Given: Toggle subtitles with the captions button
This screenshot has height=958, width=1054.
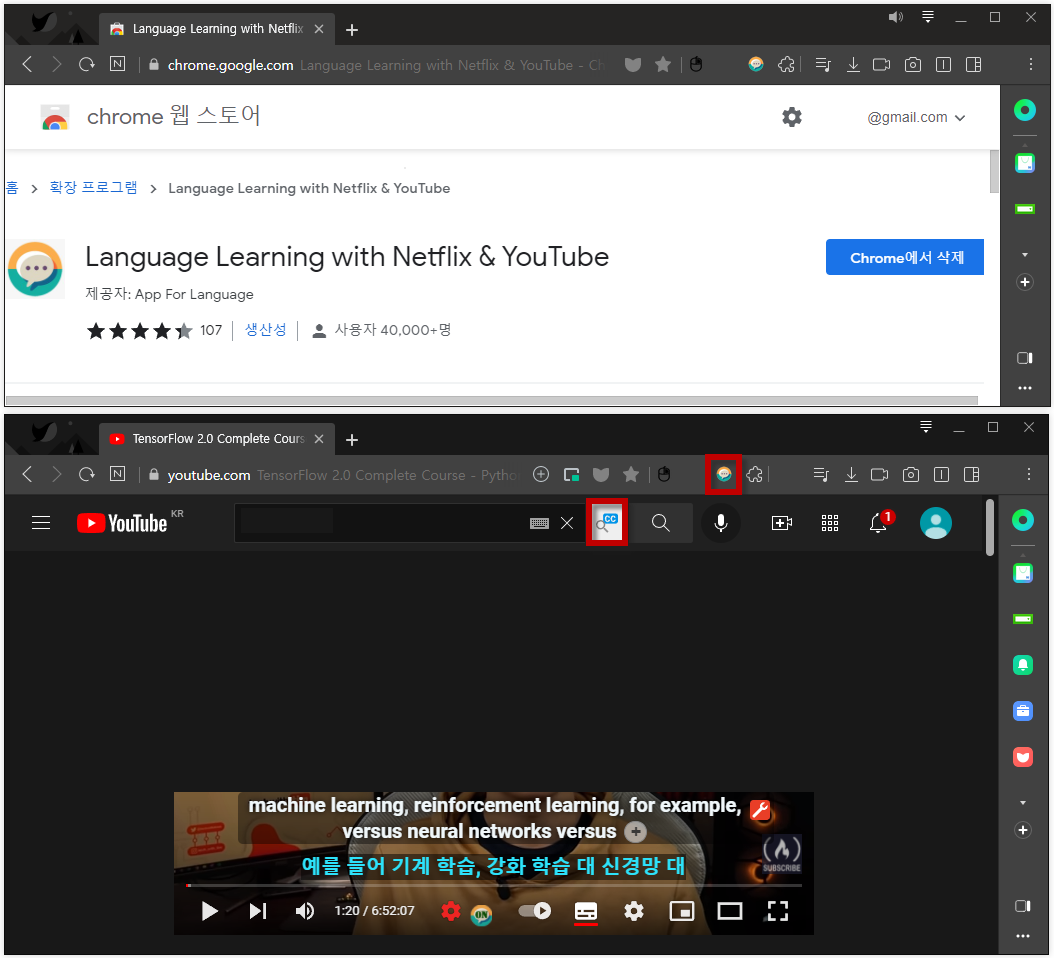Looking at the screenshot, I should 585,912.
